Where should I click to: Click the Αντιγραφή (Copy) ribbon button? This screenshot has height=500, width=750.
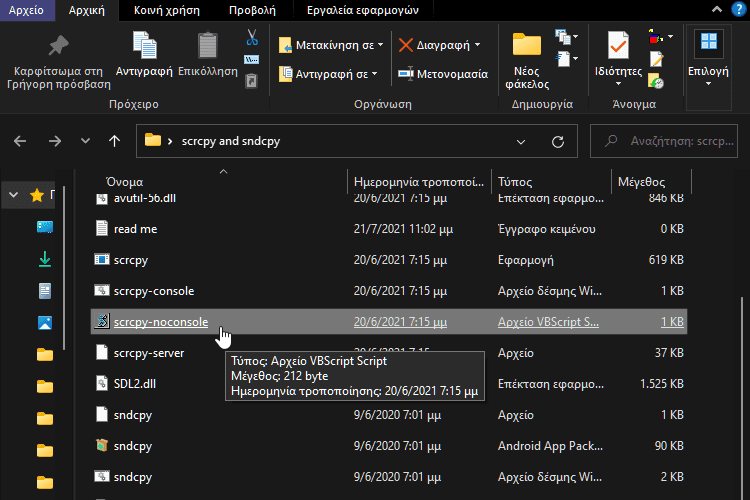(x=144, y=54)
